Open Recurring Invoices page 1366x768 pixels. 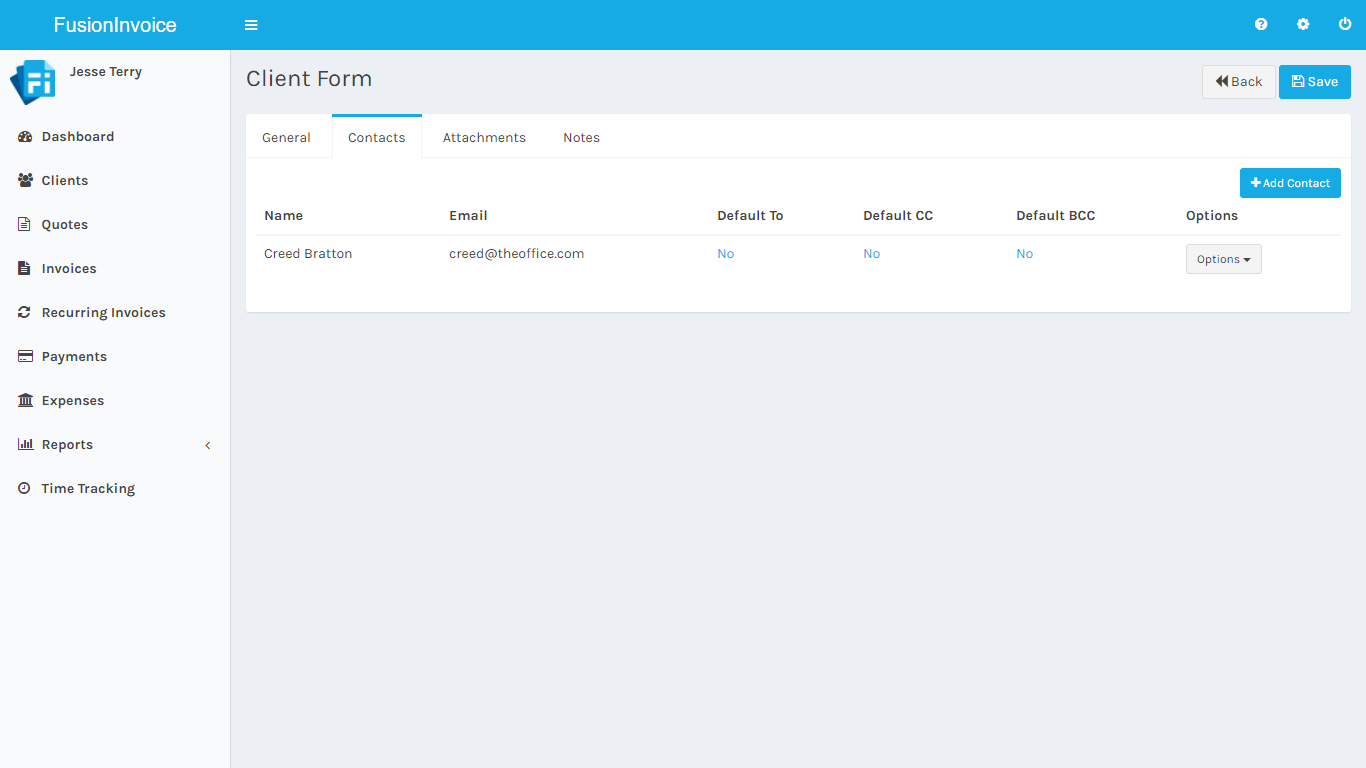[x=103, y=313]
